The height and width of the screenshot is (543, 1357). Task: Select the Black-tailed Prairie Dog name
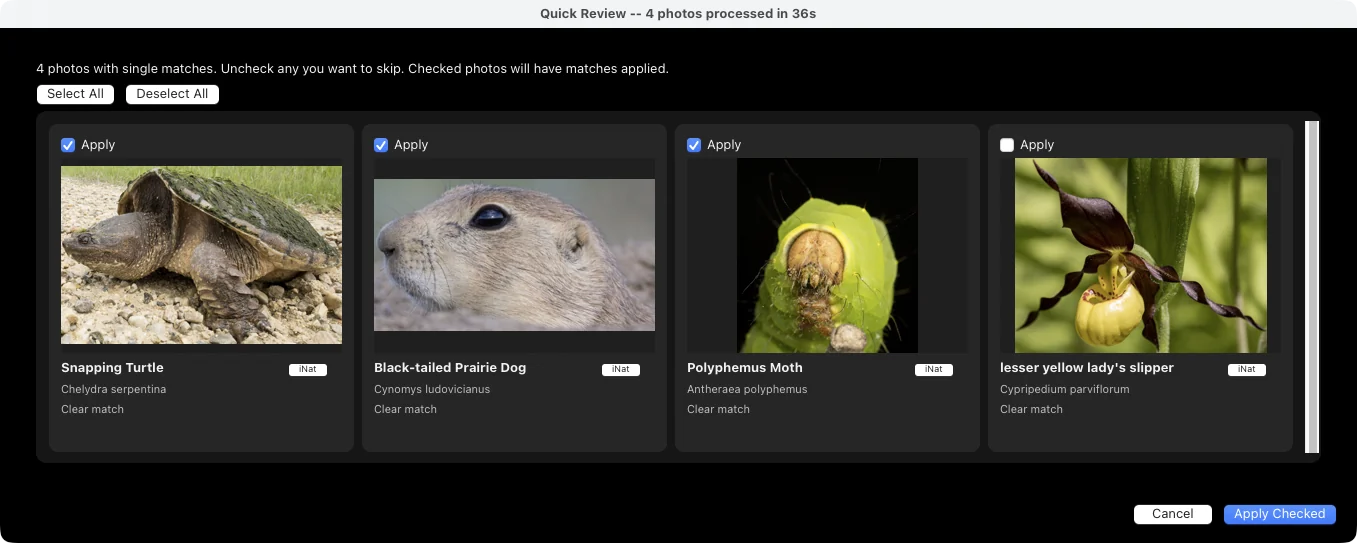click(450, 368)
